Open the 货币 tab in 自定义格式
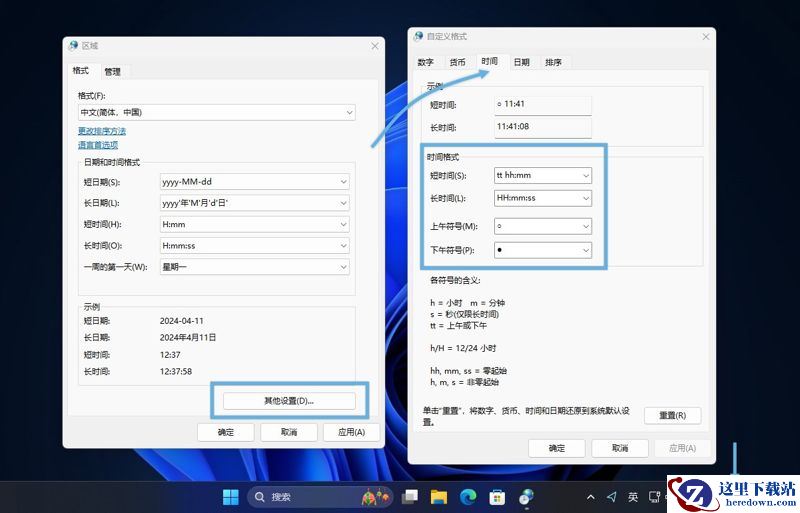800x513 pixels. point(458,62)
